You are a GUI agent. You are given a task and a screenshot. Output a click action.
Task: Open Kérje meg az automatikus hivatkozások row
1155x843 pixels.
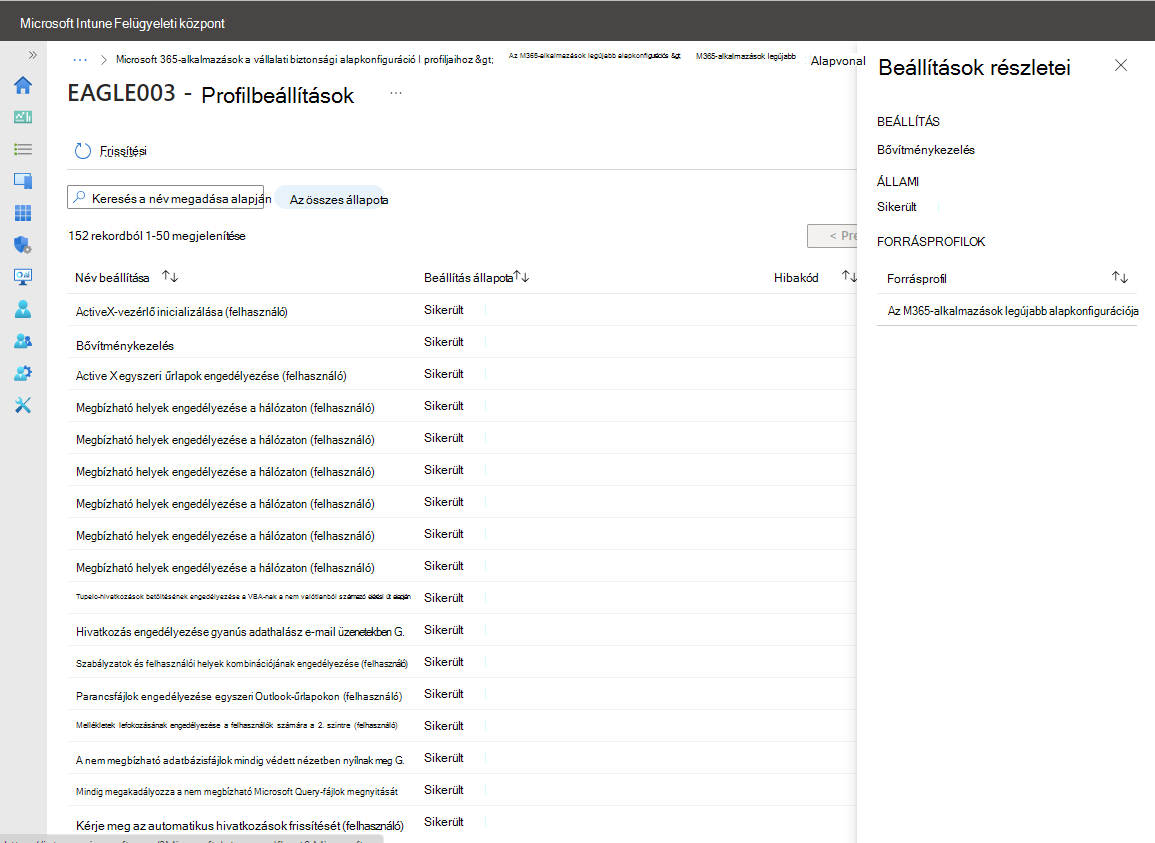(239, 826)
